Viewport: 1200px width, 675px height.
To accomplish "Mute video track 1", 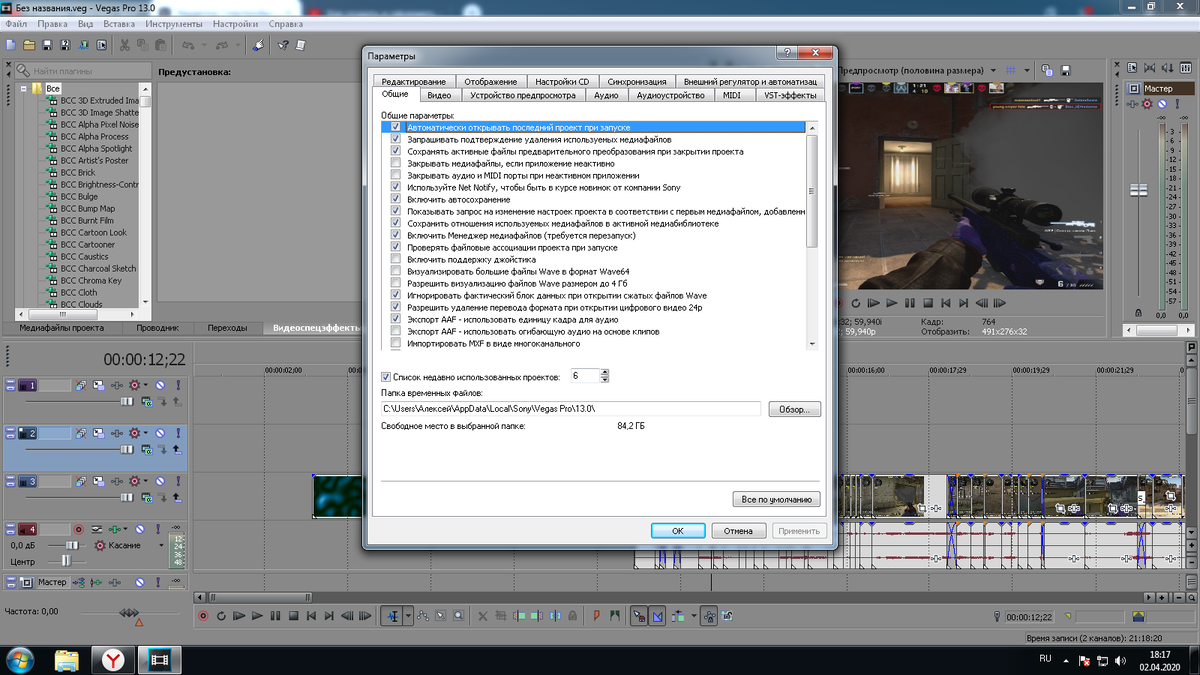I will coord(160,385).
